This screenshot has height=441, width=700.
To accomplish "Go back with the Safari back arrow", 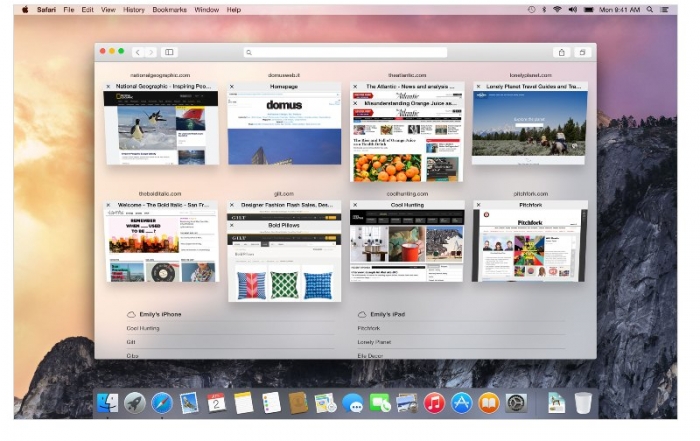I will [138, 52].
